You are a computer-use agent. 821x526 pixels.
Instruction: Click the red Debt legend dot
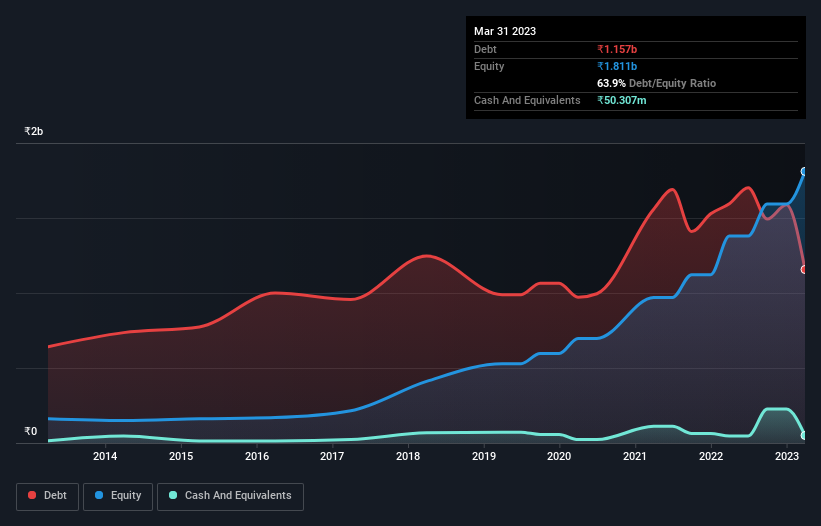pyautogui.click(x=32, y=495)
